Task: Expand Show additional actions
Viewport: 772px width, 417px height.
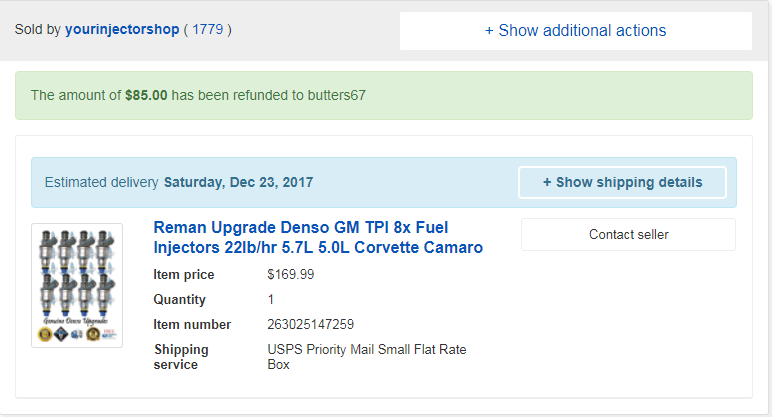Action: coord(575,30)
